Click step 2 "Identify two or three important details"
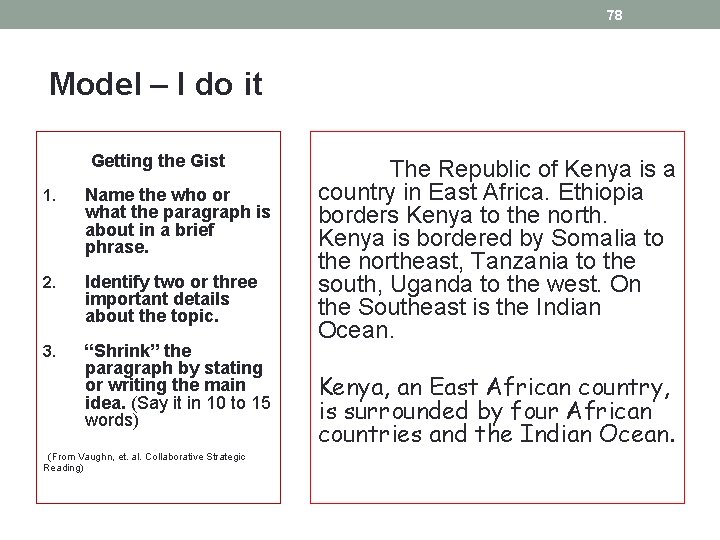720x540 pixels. (x=171, y=298)
